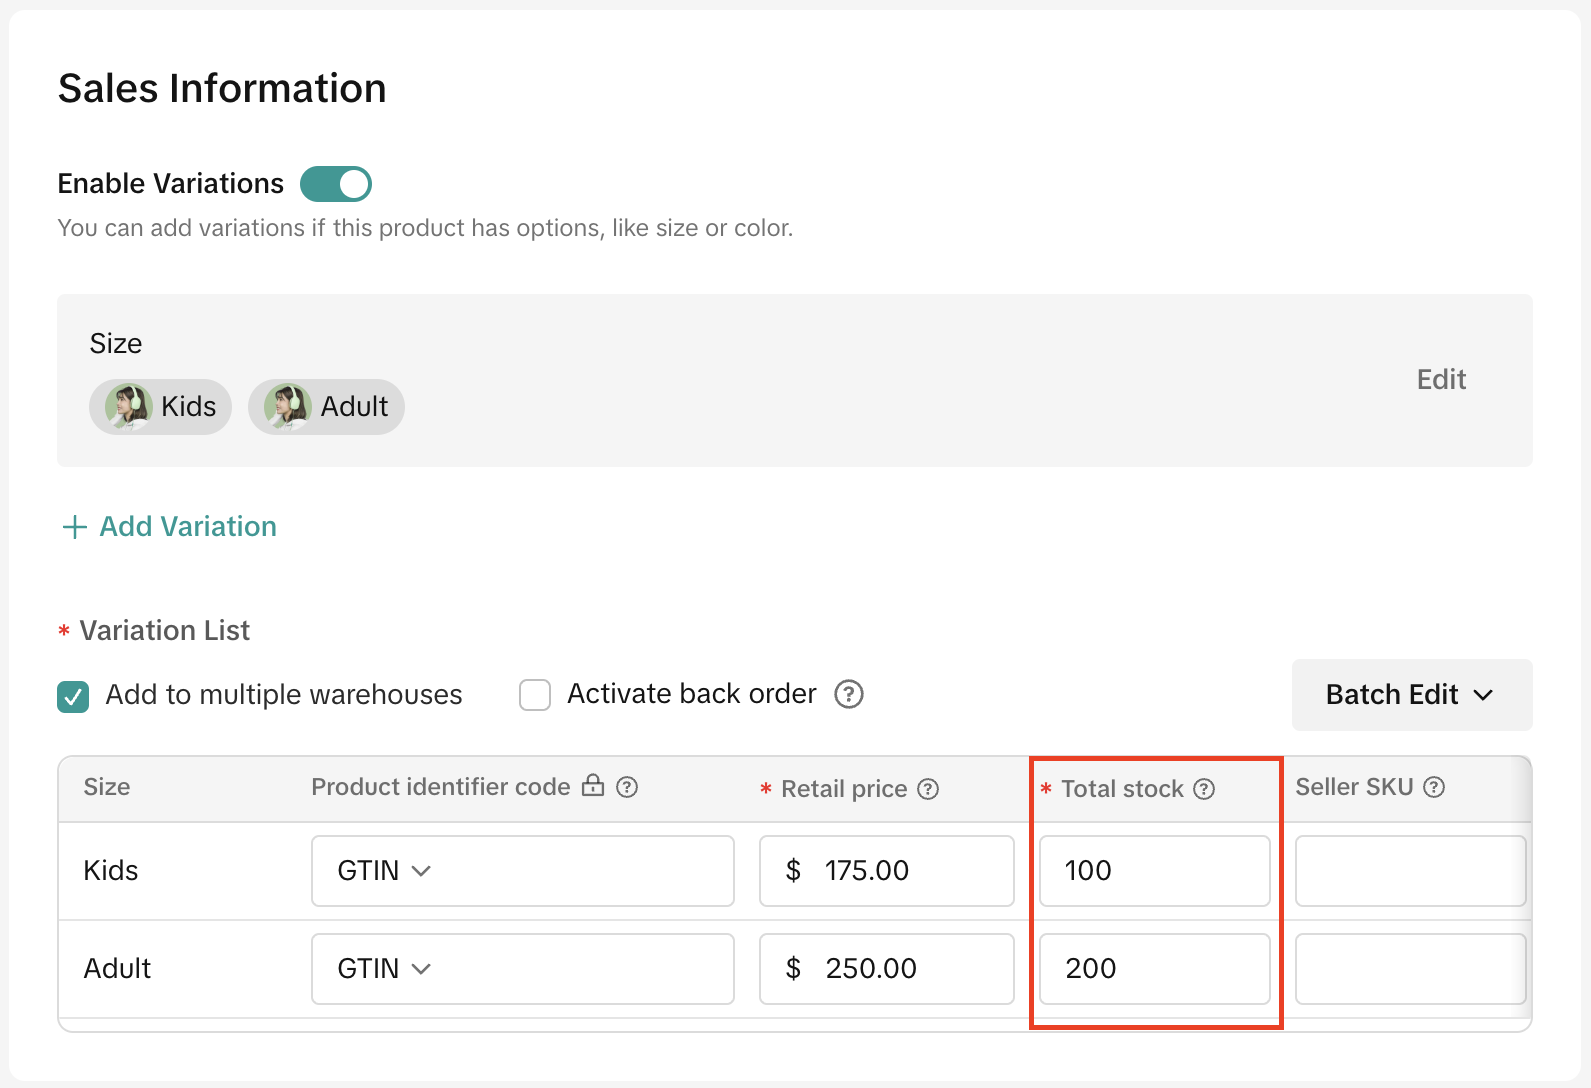
Task: Check the Activate back order box
Action: (x=535, y=695)
